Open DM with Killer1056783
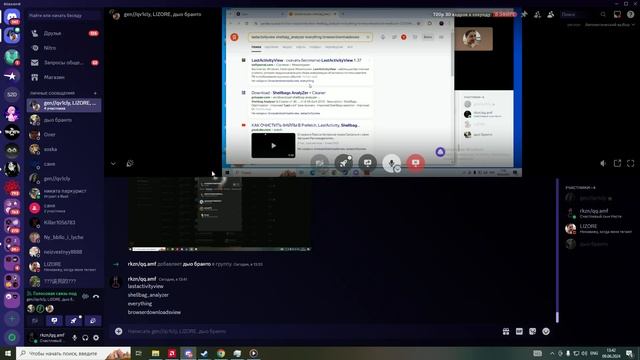 point(64,222)
